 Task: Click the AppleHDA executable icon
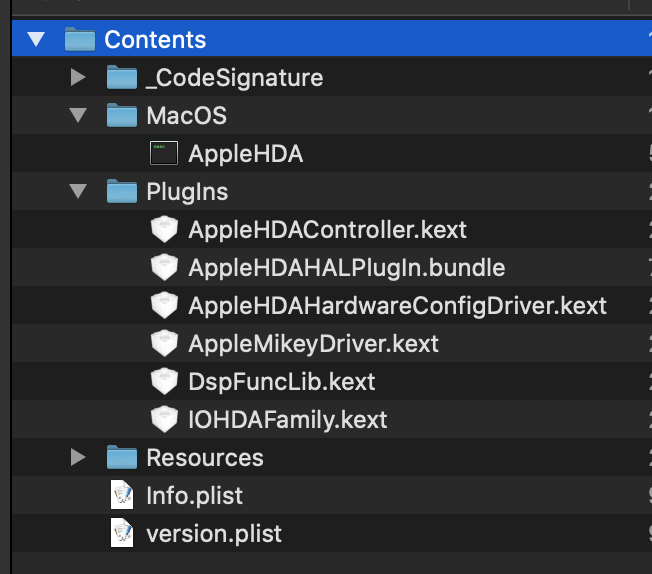163,154
